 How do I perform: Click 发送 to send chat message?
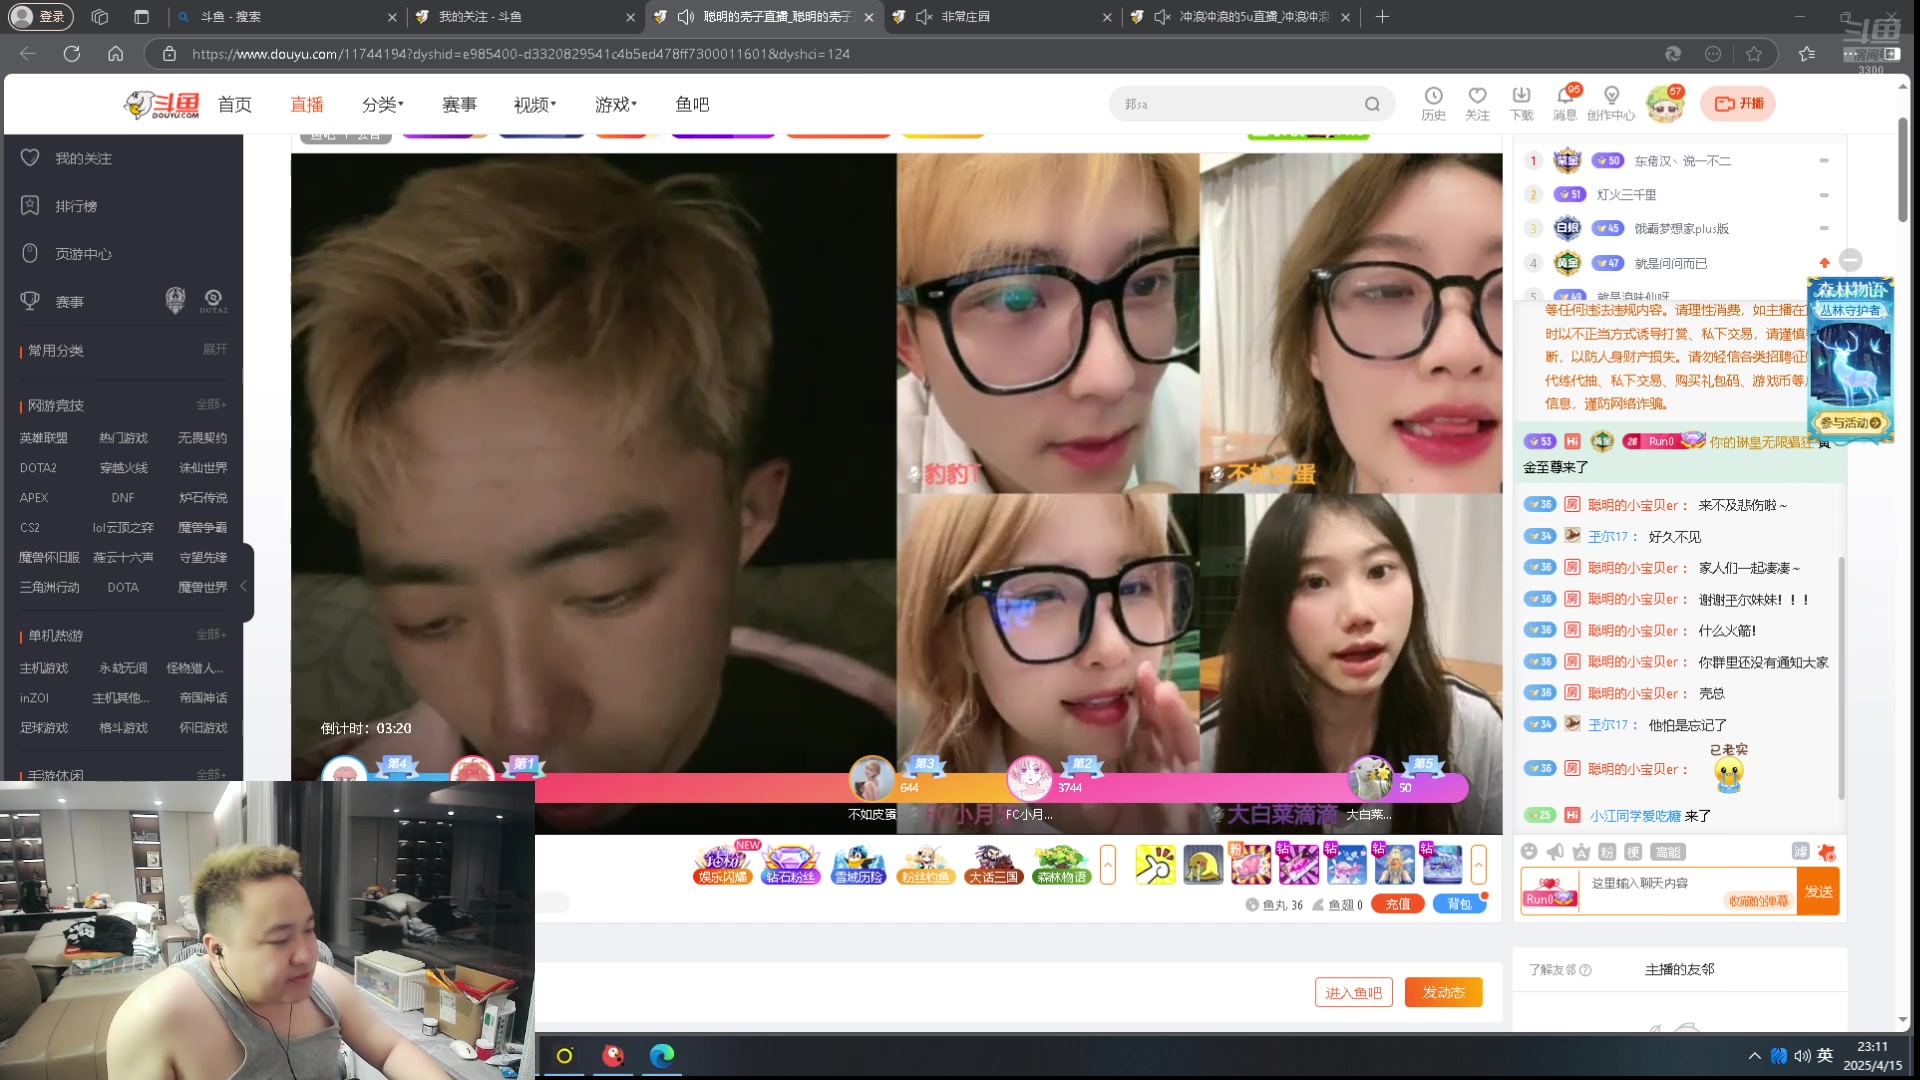pyautogui.click(x=1819, y=891)
